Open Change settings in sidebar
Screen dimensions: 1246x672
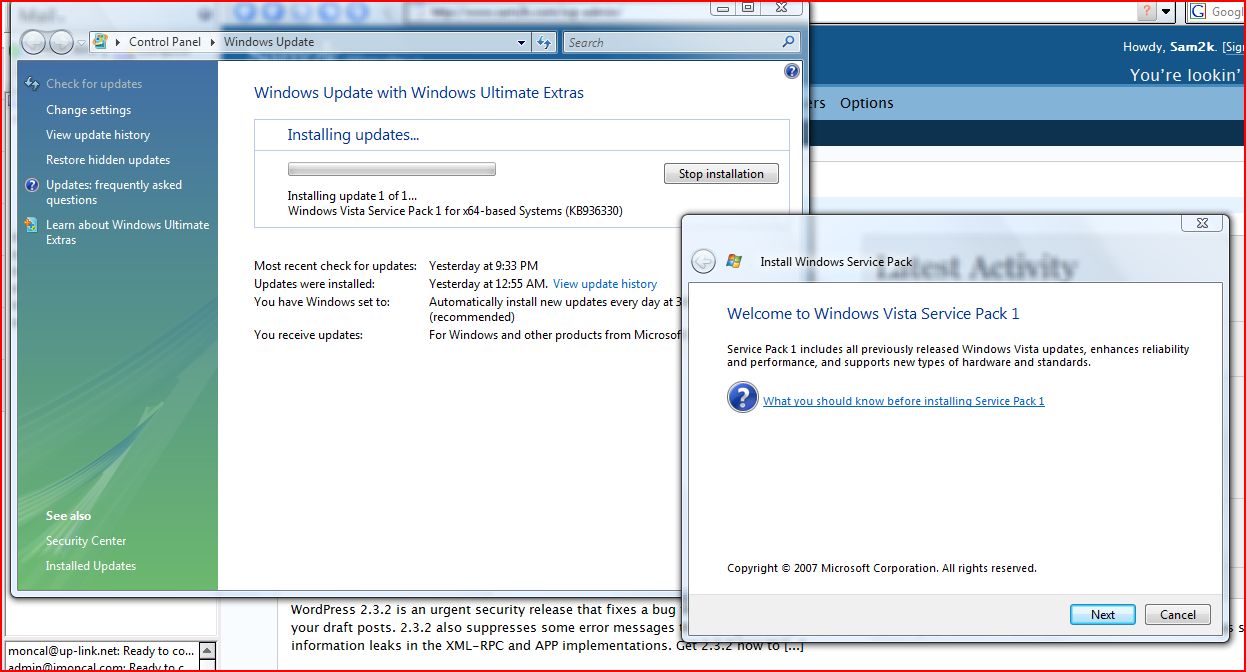(88, 110)
